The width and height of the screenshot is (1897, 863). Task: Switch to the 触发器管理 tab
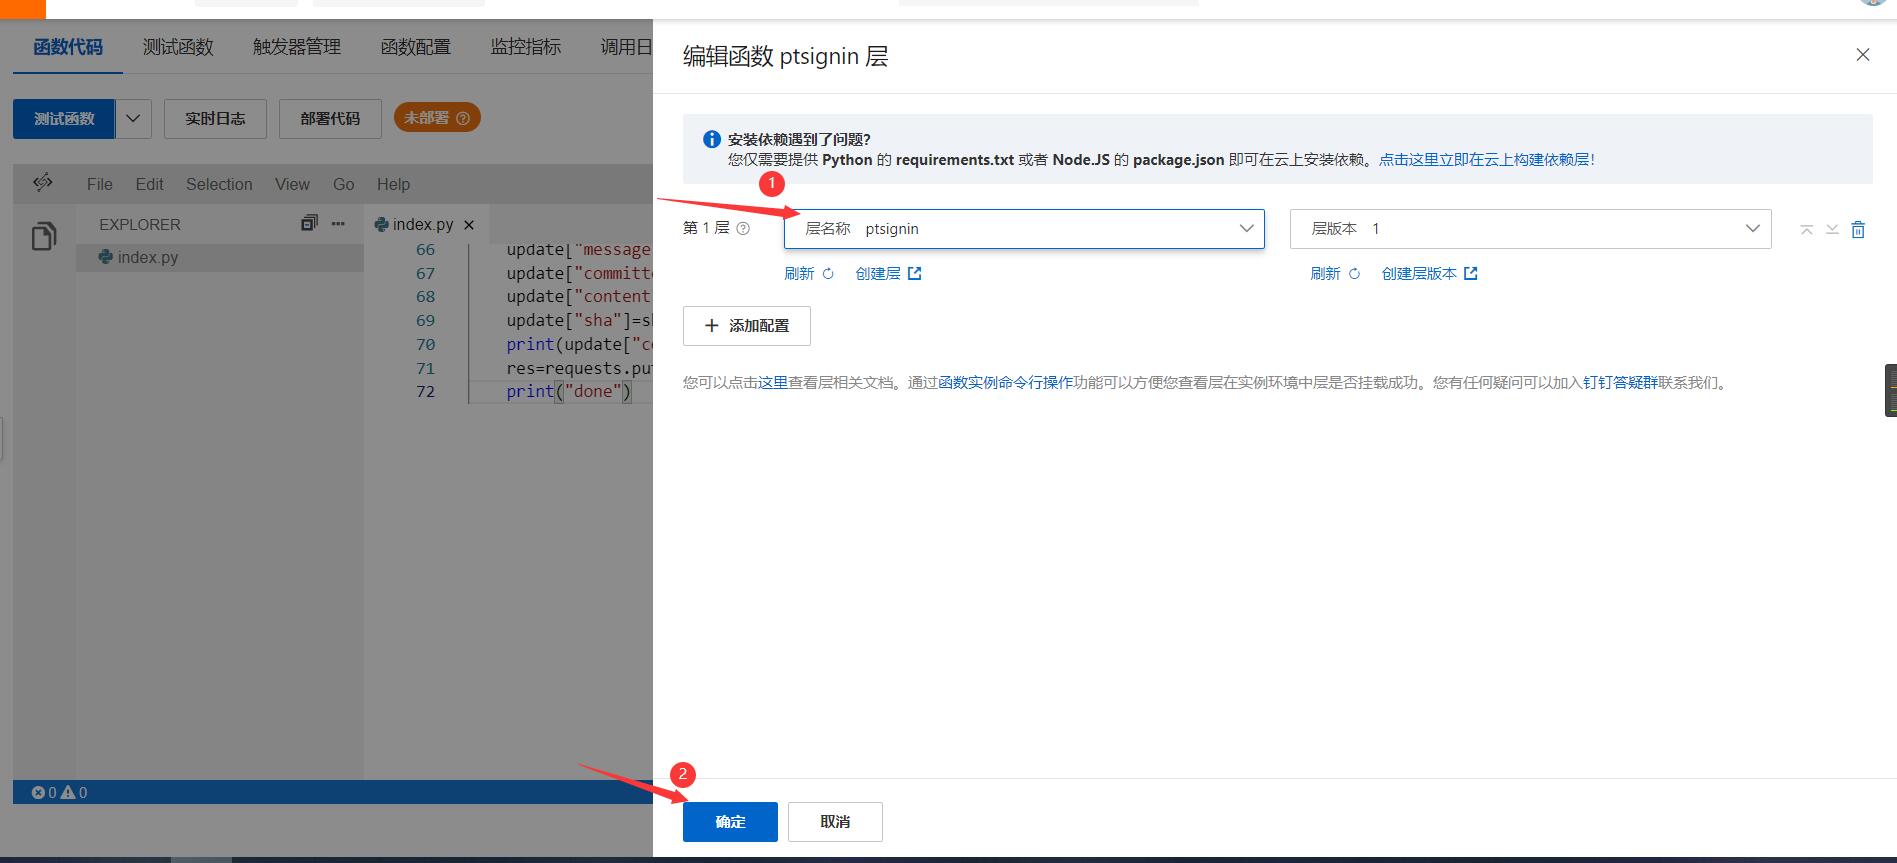pos(297,47)
